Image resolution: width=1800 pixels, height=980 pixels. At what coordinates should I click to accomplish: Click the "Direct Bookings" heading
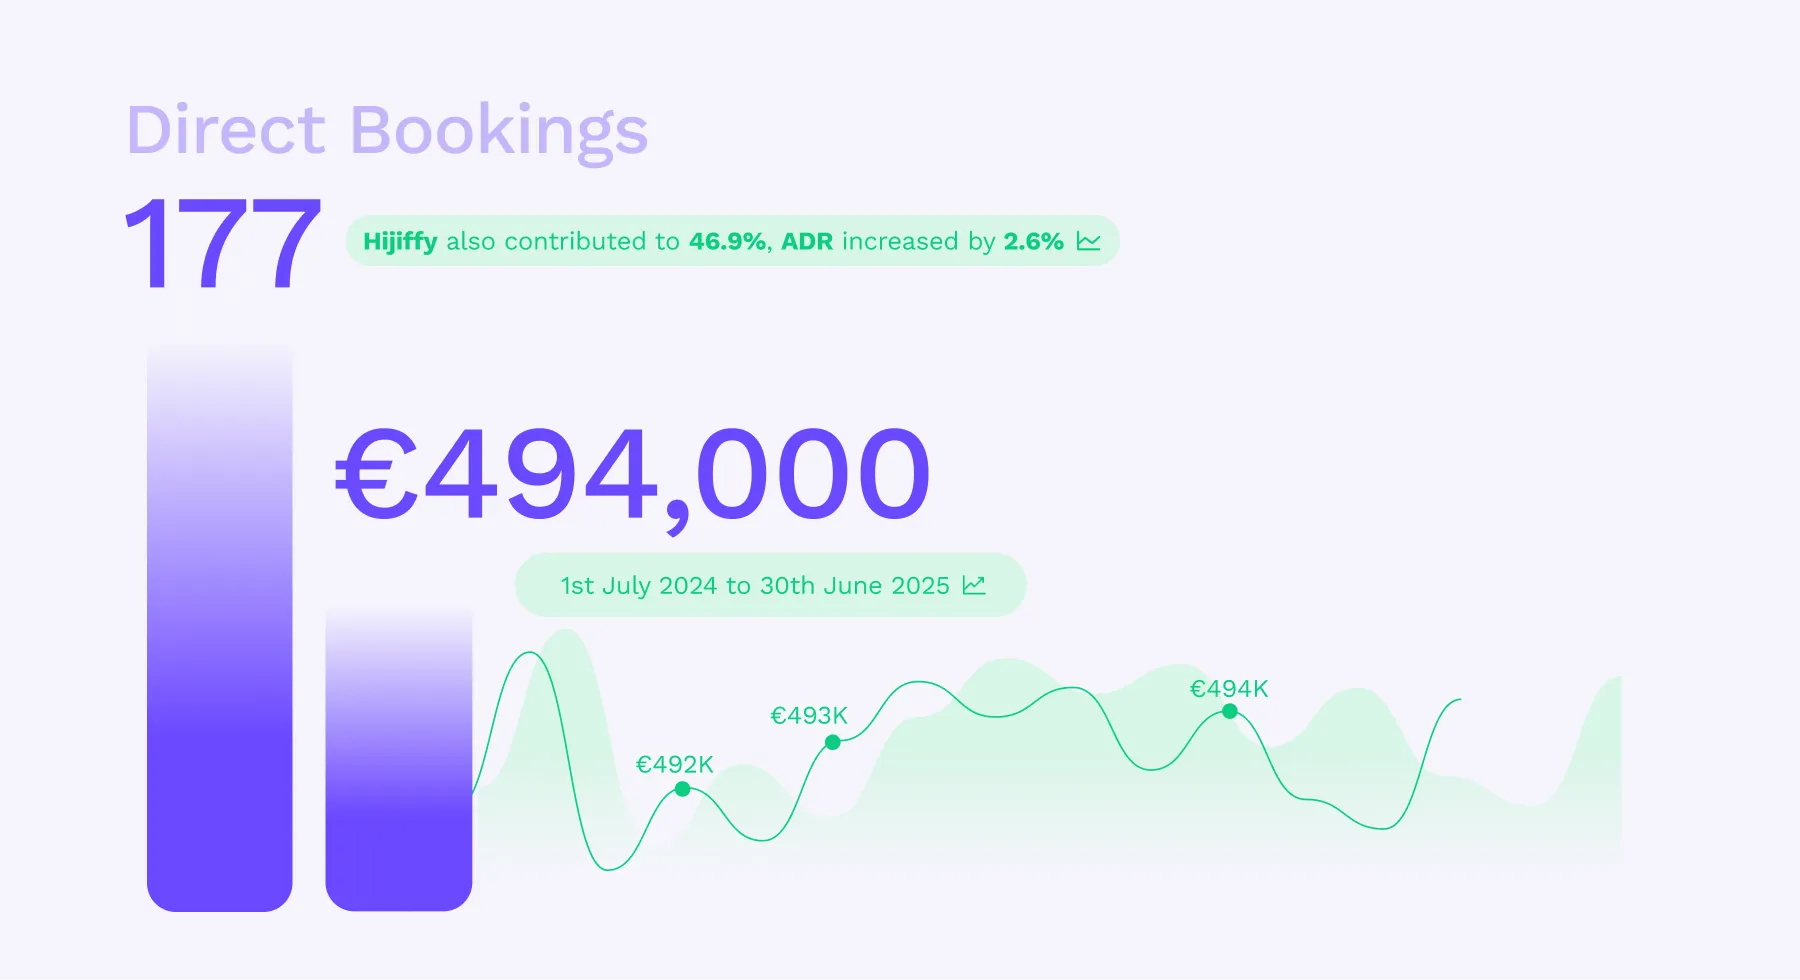click(387, 130)
